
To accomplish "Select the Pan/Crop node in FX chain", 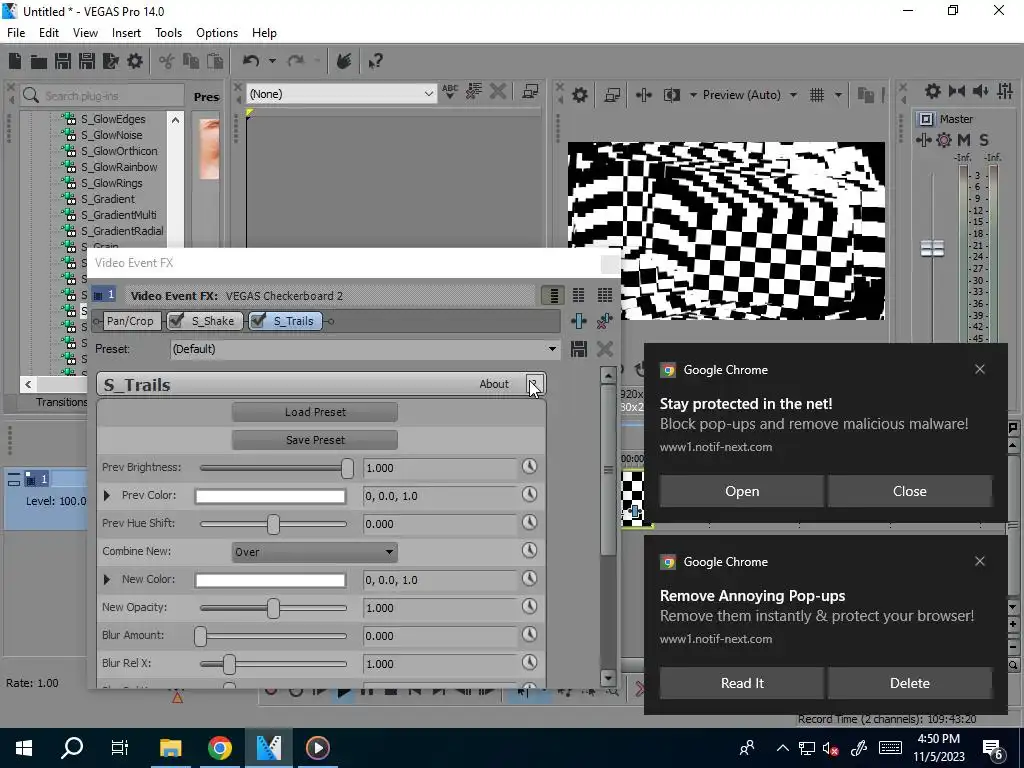I will pyautogui.click(x=130, y=321).
